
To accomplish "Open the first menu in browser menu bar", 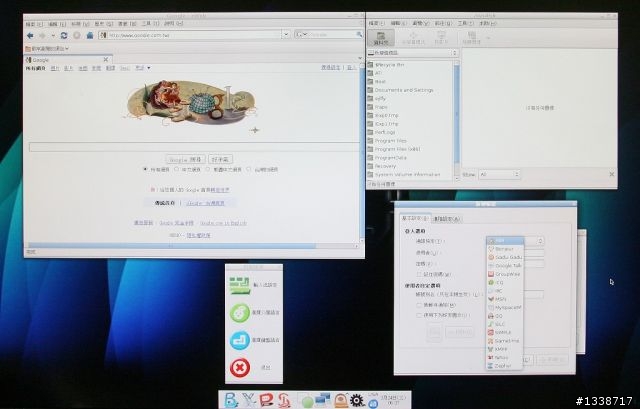I will tap(34, 24).
